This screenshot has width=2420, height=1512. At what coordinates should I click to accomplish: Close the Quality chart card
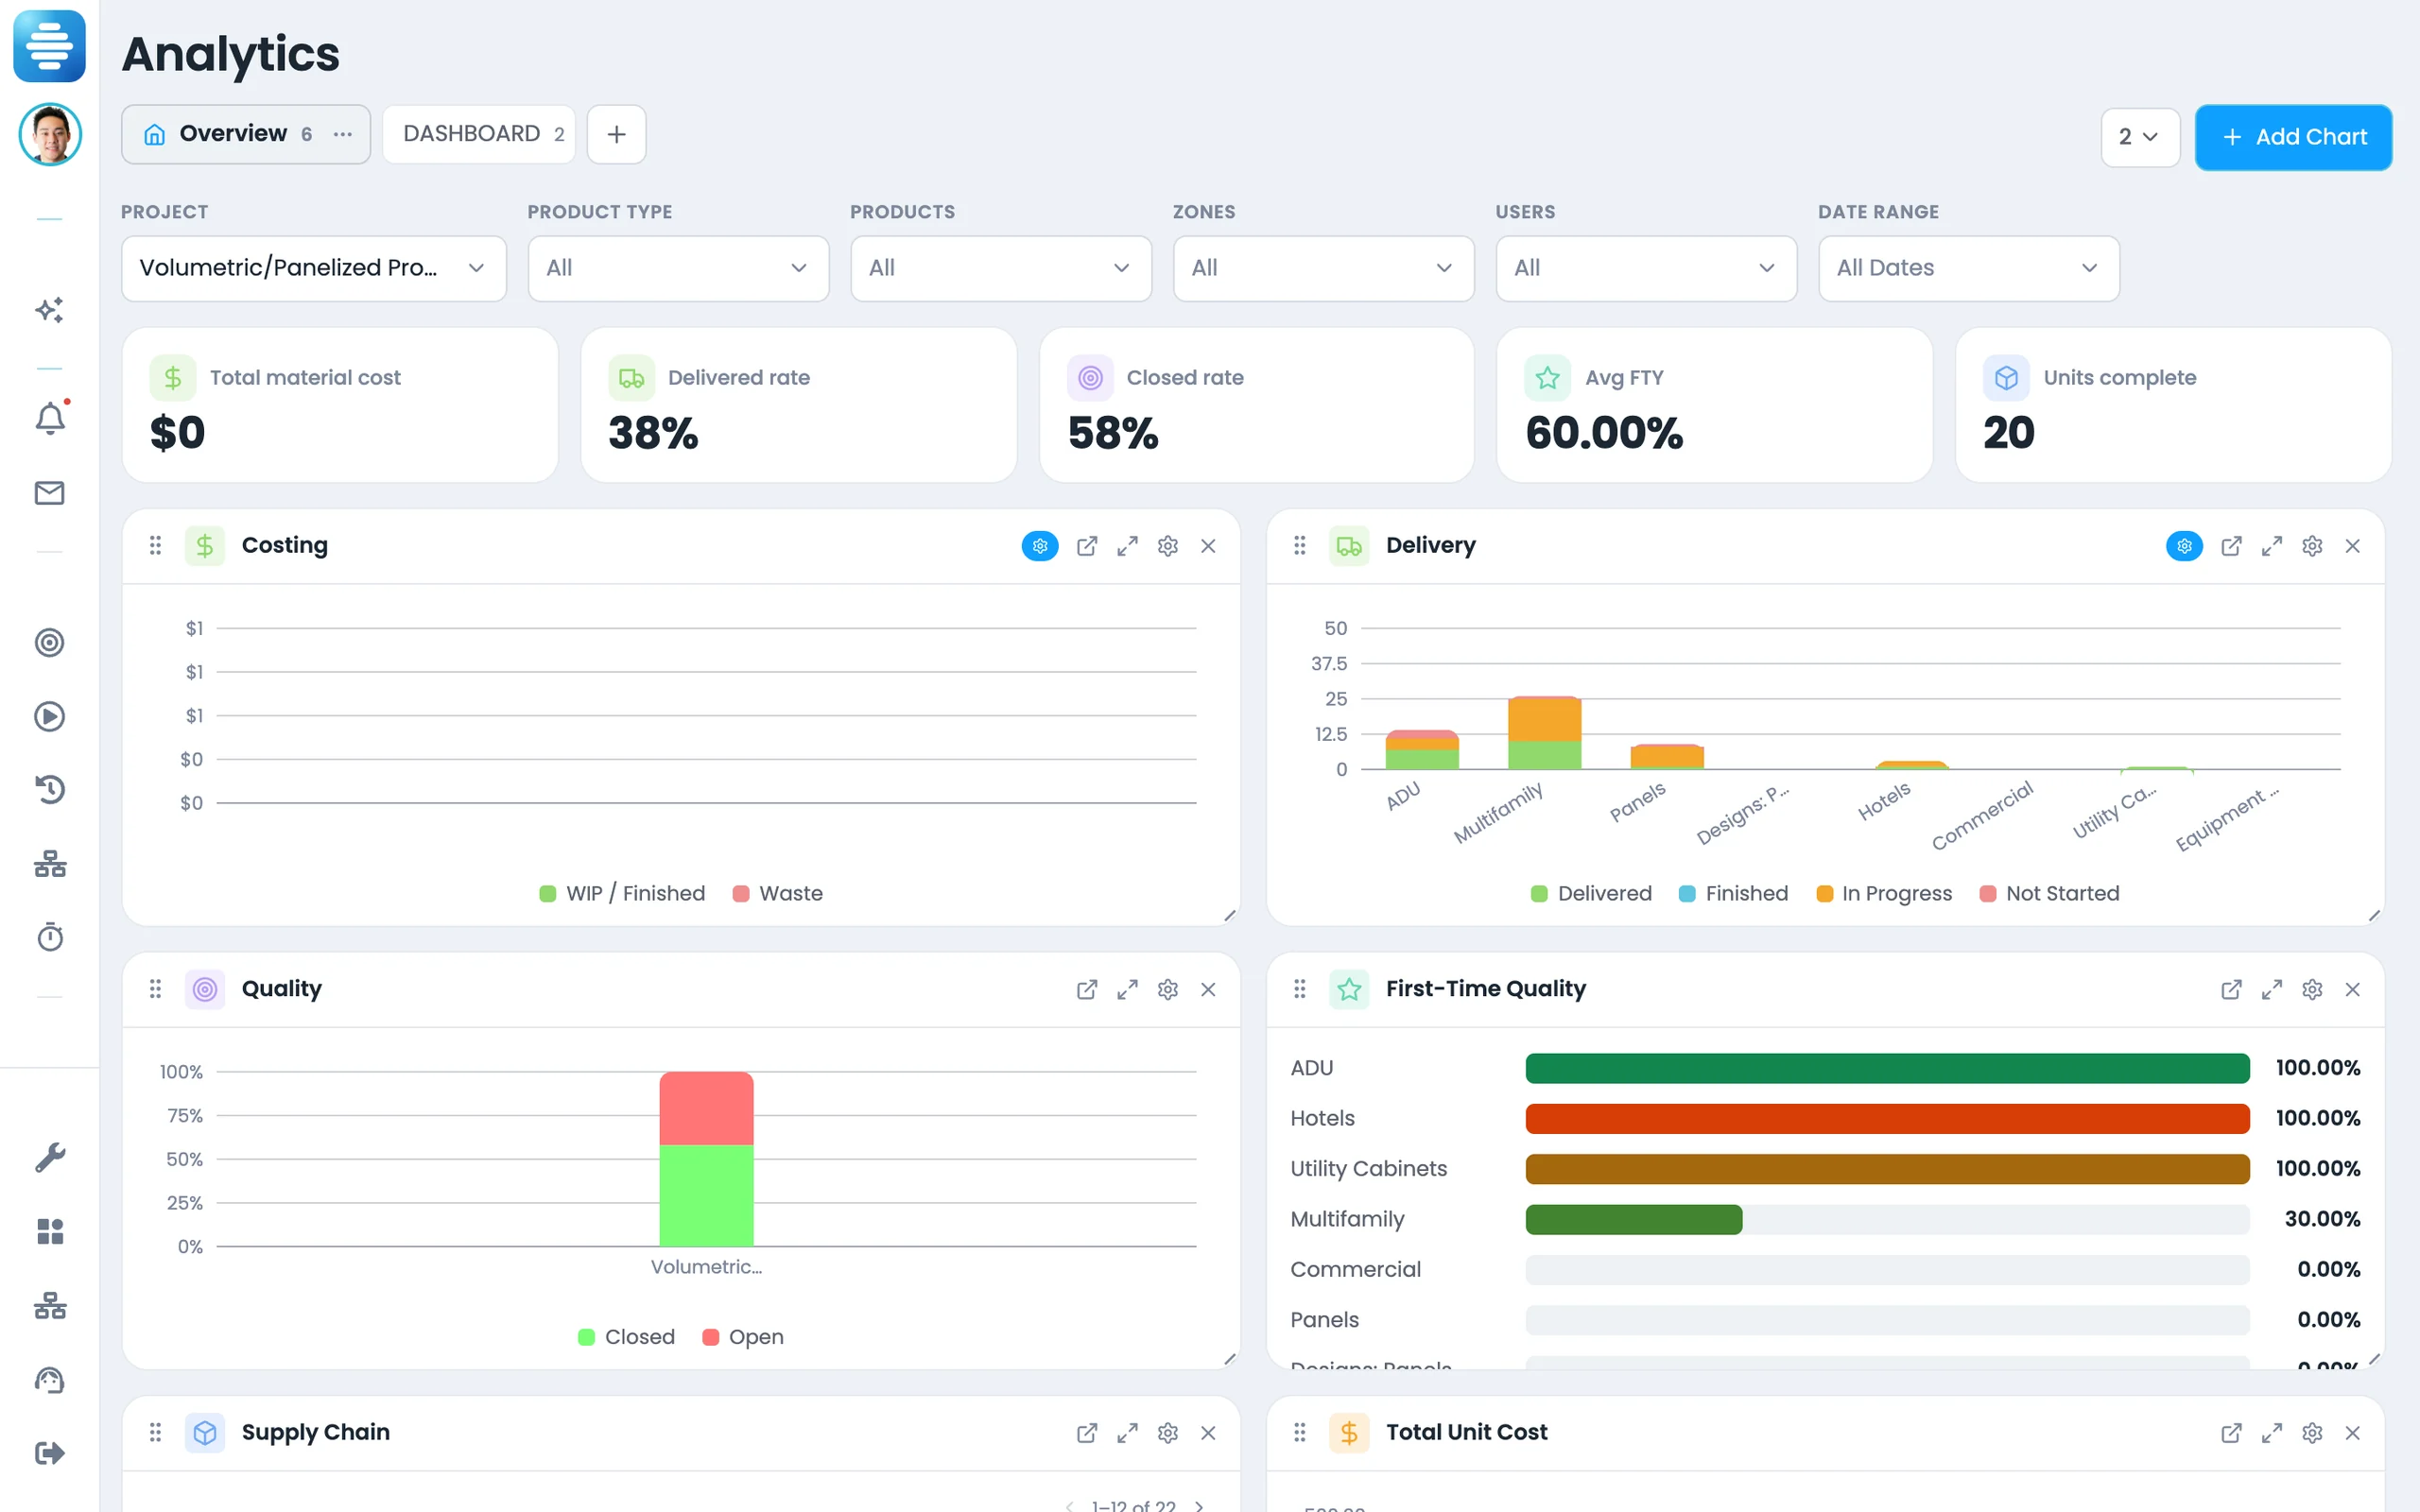point(1208,989)
